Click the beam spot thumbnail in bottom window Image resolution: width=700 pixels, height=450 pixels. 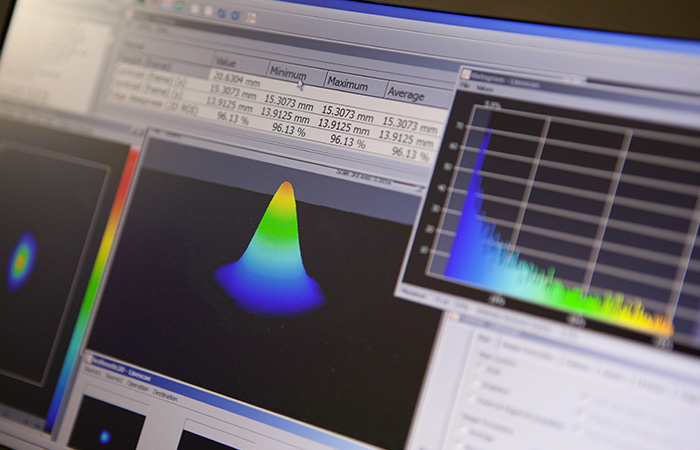(105, 435)
